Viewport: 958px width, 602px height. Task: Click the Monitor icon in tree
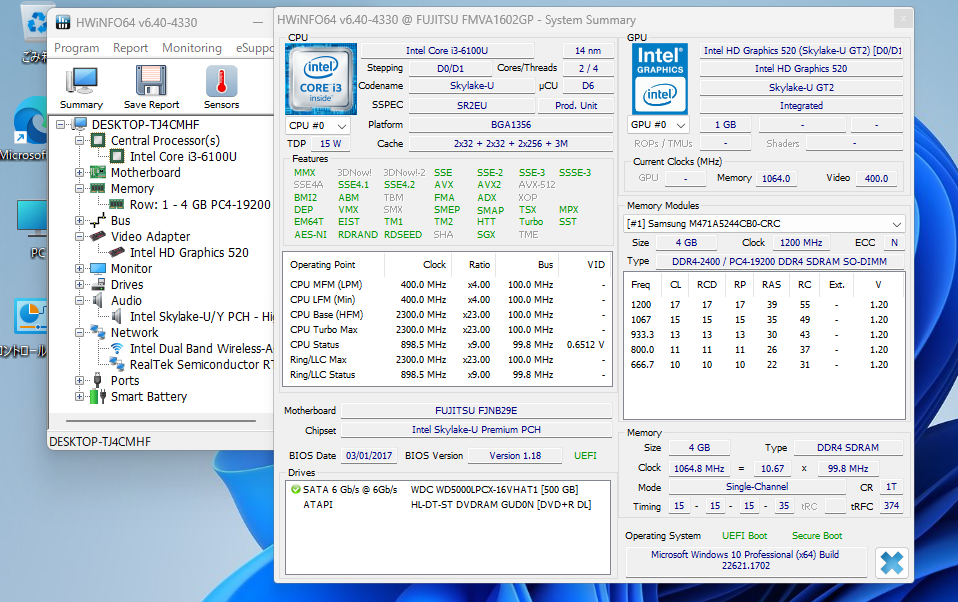[x=98, y=268]
